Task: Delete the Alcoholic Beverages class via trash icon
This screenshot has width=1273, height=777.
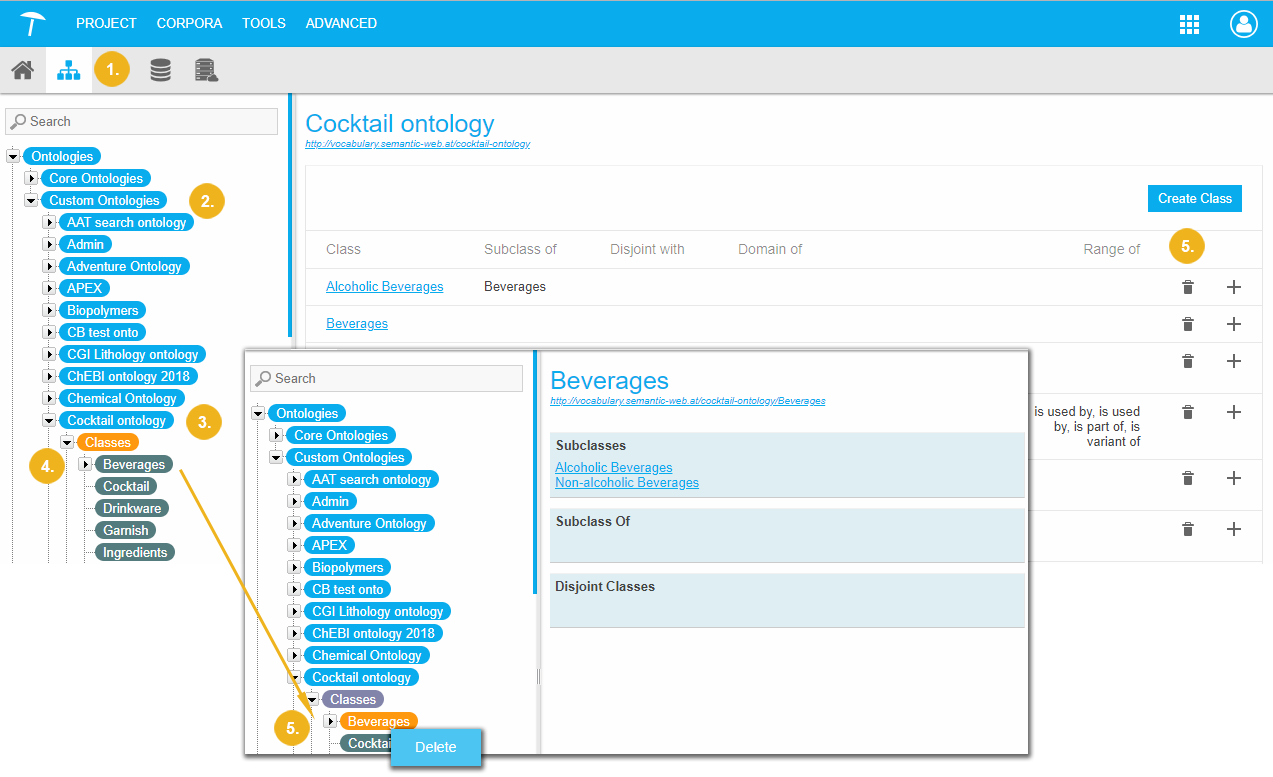Action: coord(1187,287)
